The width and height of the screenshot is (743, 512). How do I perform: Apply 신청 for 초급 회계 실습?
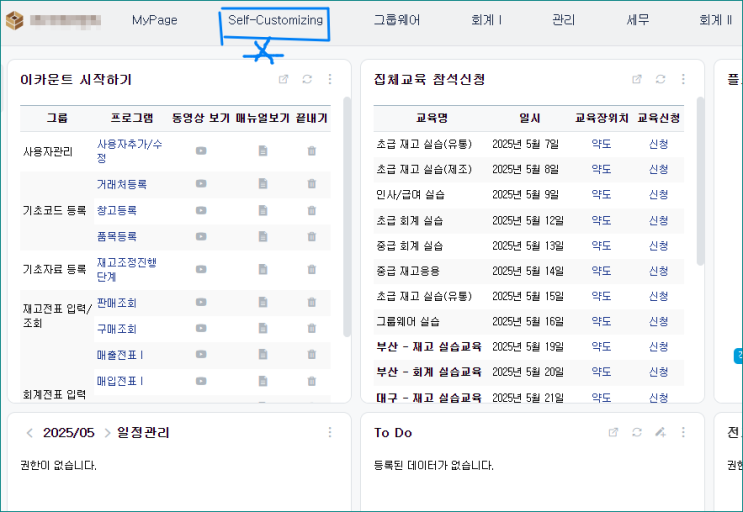pos(658,220)
